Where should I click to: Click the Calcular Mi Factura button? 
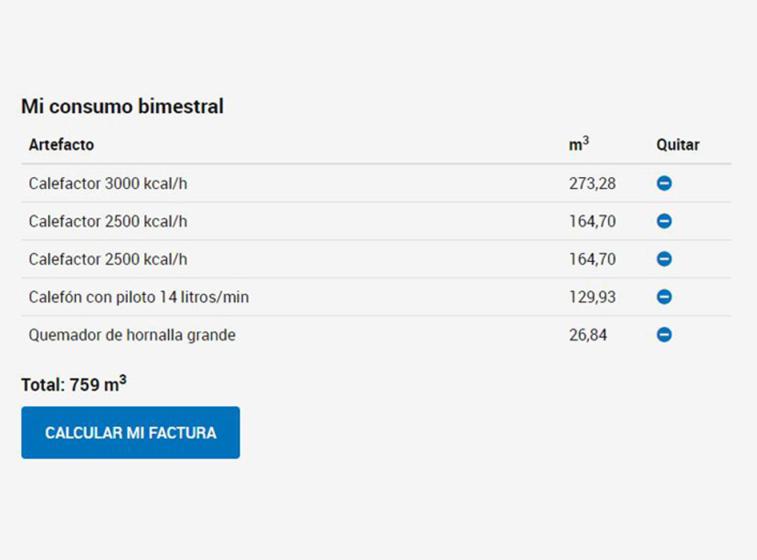coord(130,433)
